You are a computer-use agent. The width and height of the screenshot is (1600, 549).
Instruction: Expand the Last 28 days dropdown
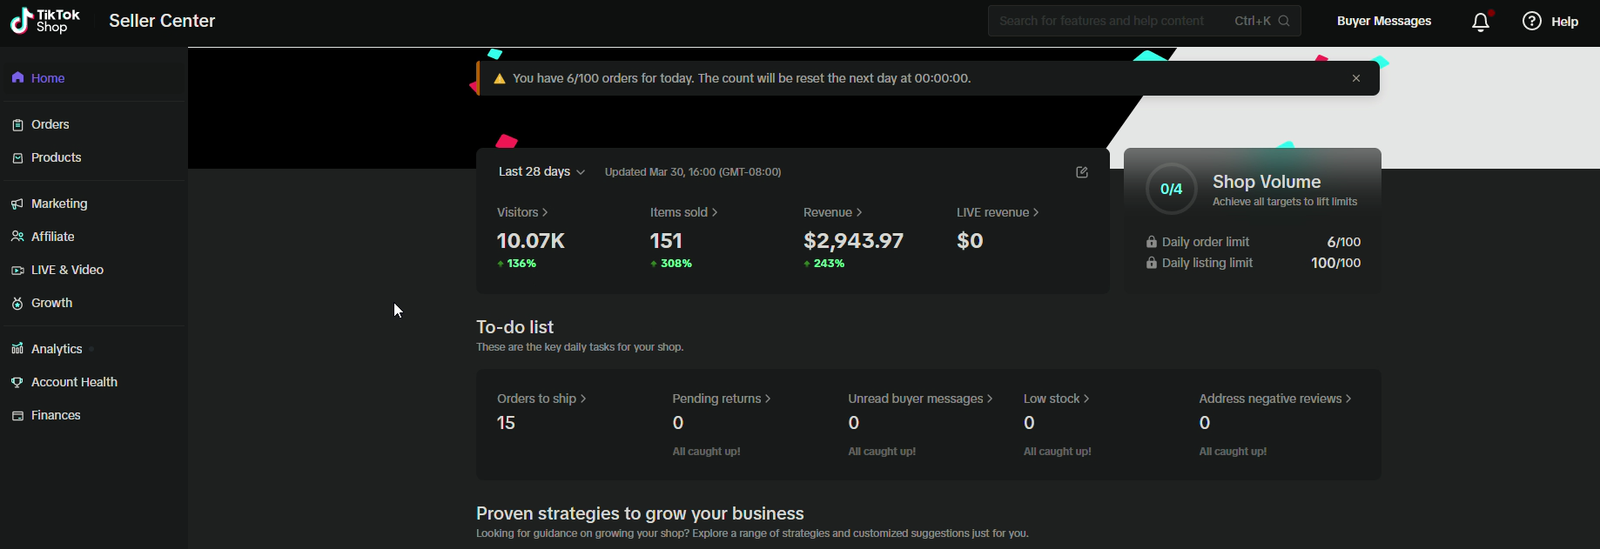(x=541, y=172)
